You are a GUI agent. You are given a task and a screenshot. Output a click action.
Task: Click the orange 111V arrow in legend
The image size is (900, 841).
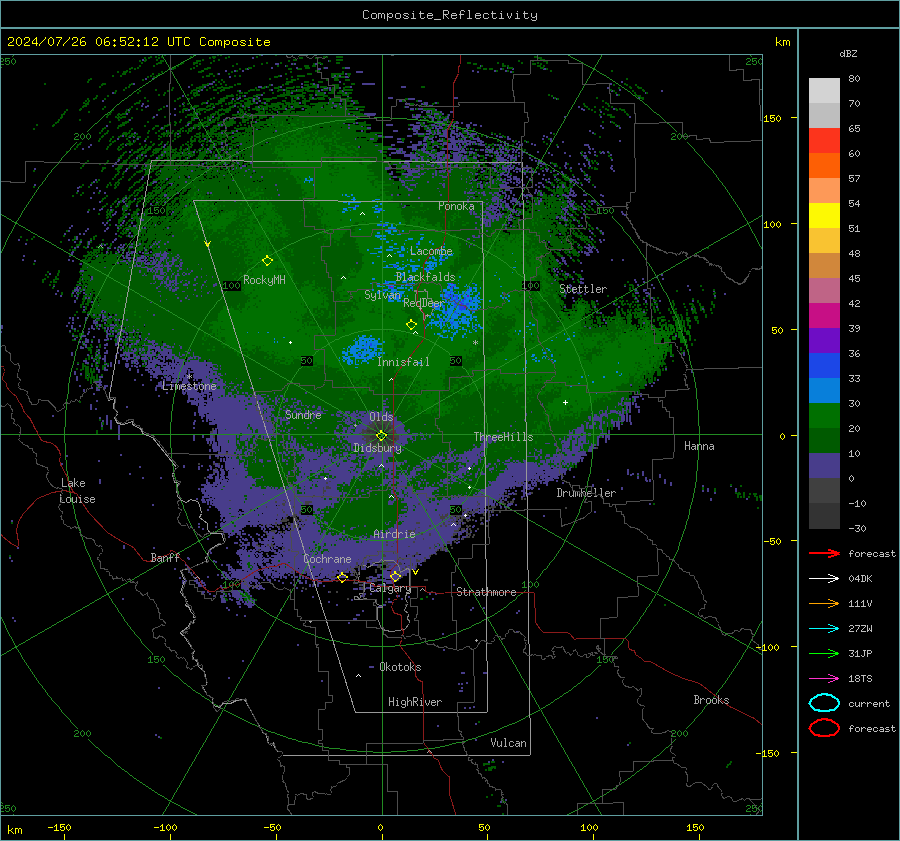click(824, 603)
